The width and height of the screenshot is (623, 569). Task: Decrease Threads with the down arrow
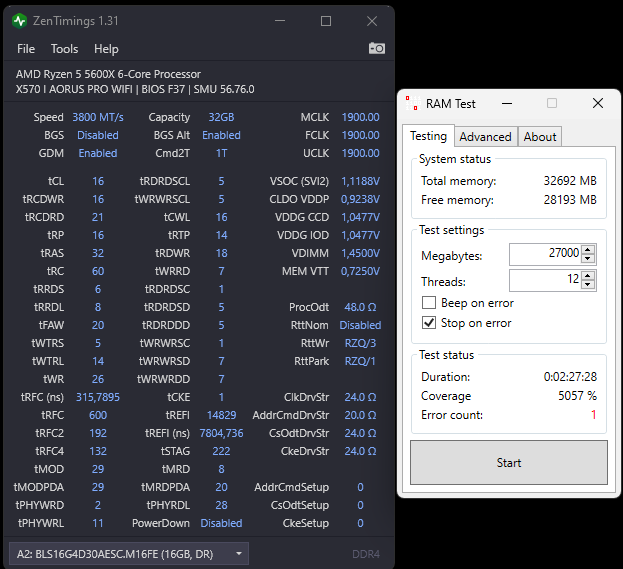[x=588, y=284]
